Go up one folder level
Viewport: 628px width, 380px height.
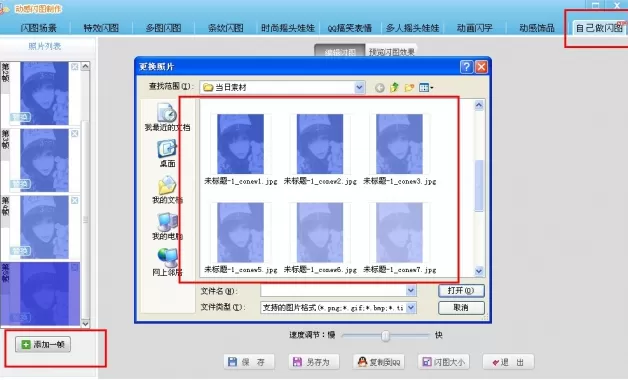coord(395,87)
